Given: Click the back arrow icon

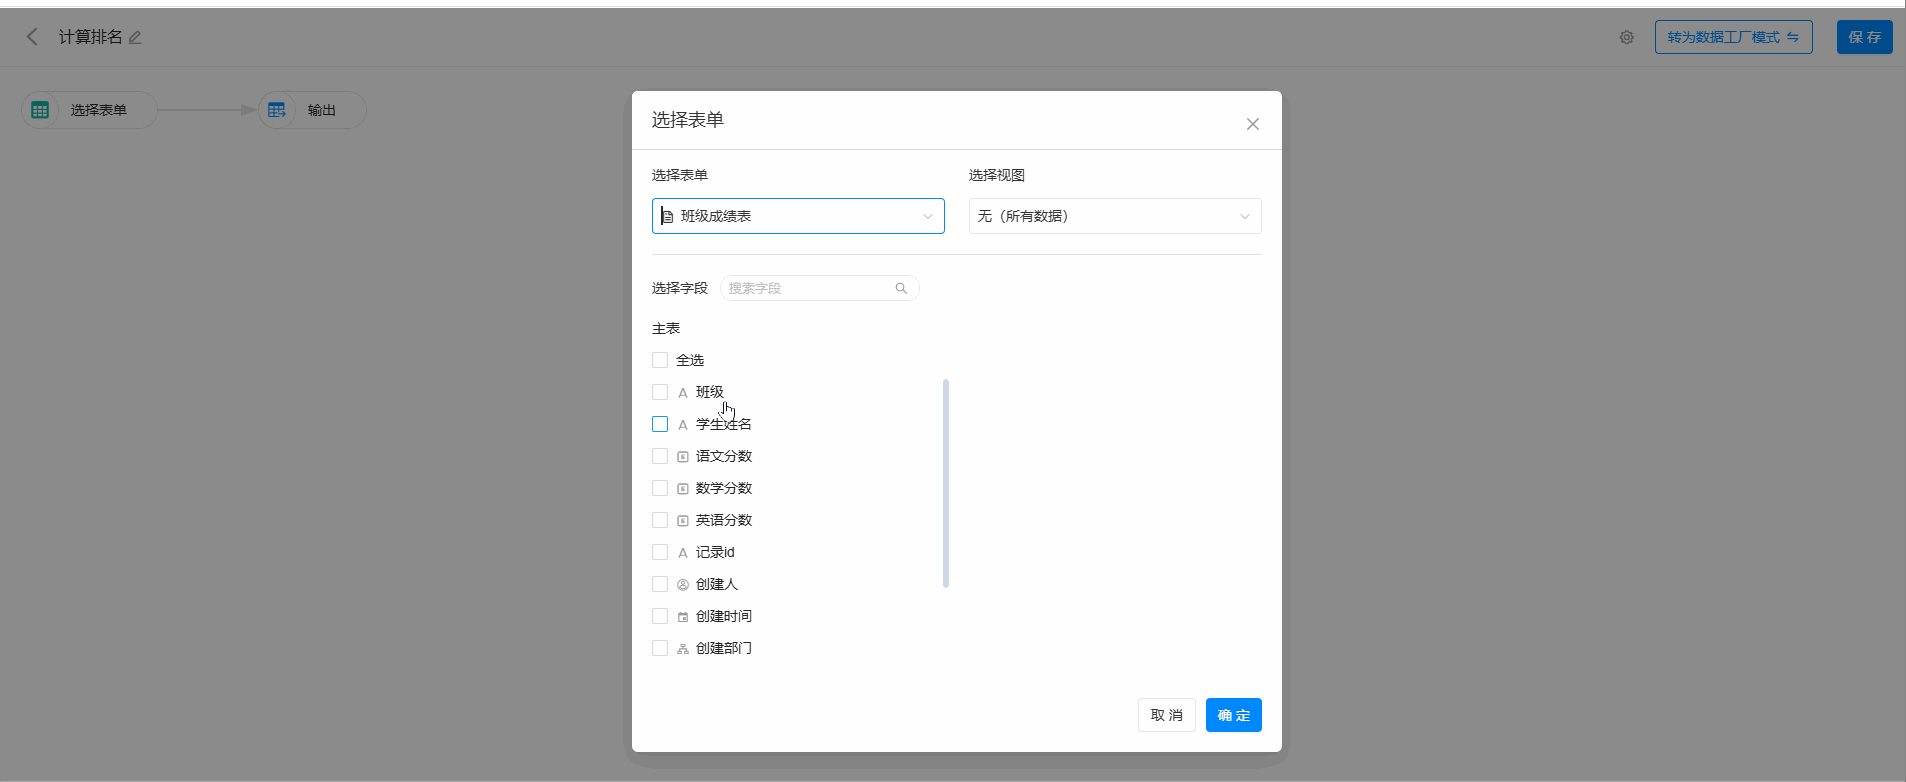Looking at the screenshot, I should (32, 37).
